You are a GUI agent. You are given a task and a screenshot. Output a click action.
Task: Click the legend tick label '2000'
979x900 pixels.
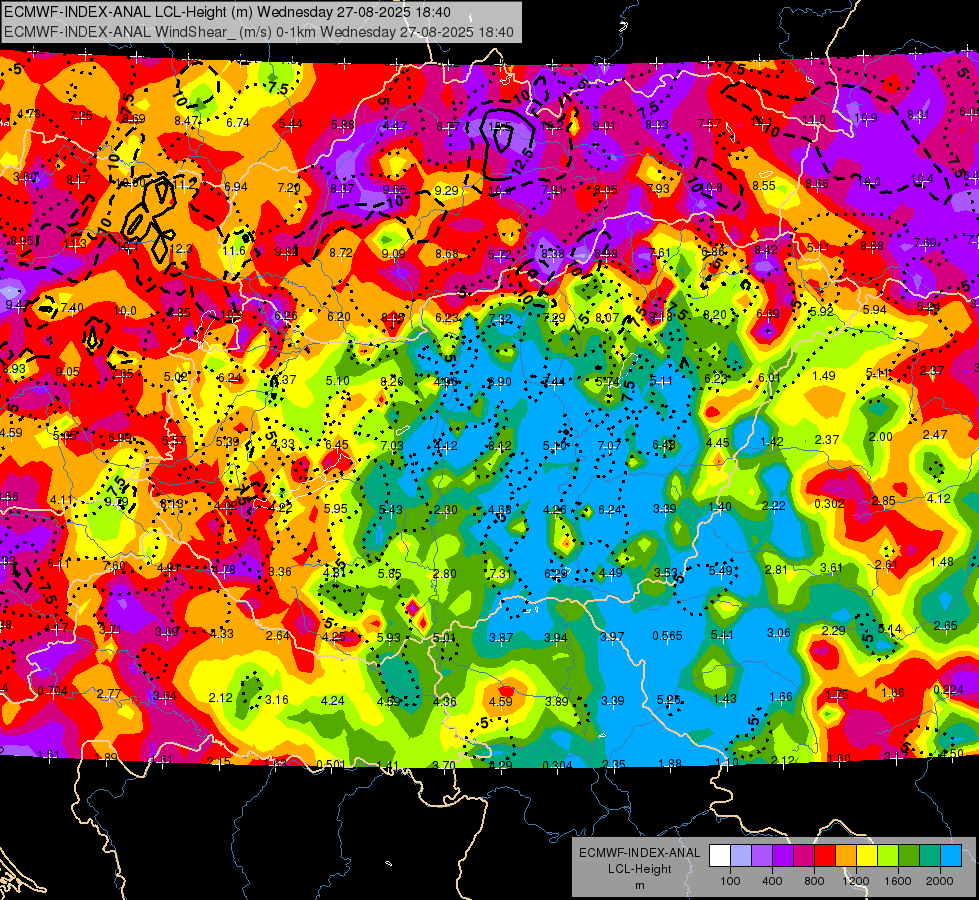(x=940, y=881)
